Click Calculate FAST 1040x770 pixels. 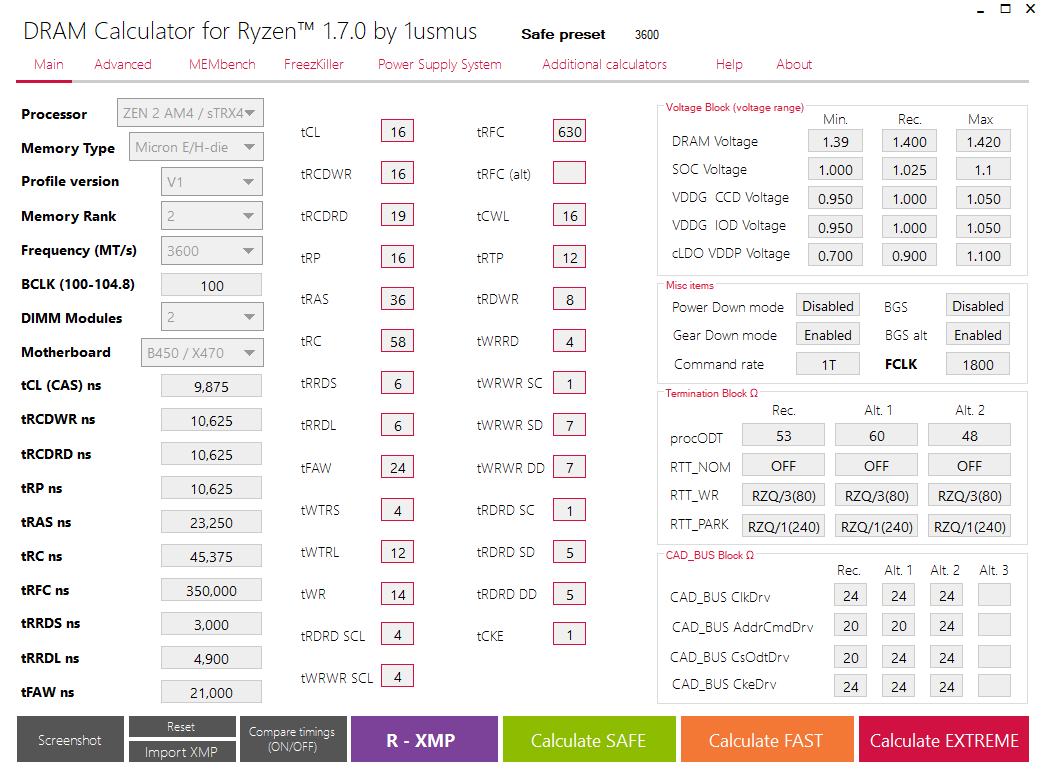tap(767, 739)
